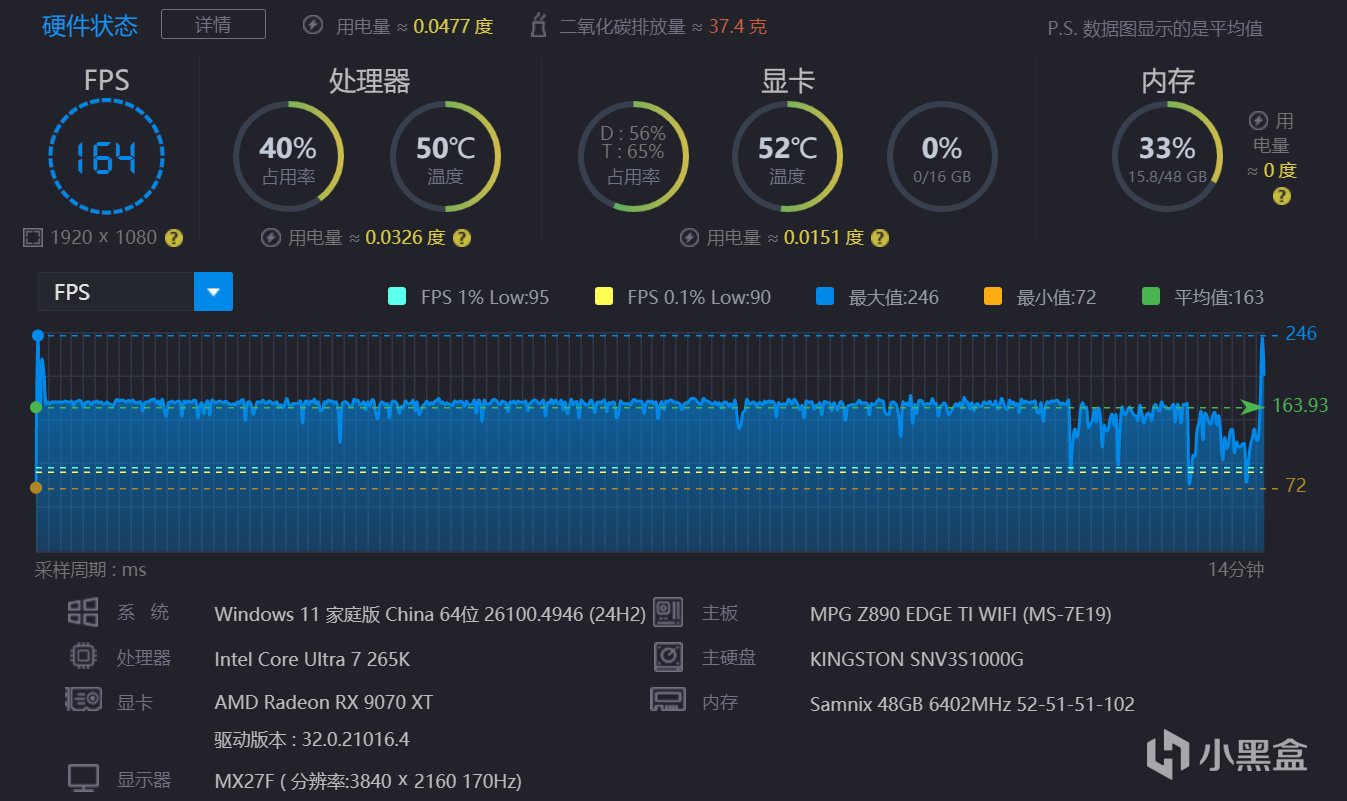This screenshot has height=801, width=1347.
Task: Click the hard disk icon beside 主硬盘
Action: [667, 657]
